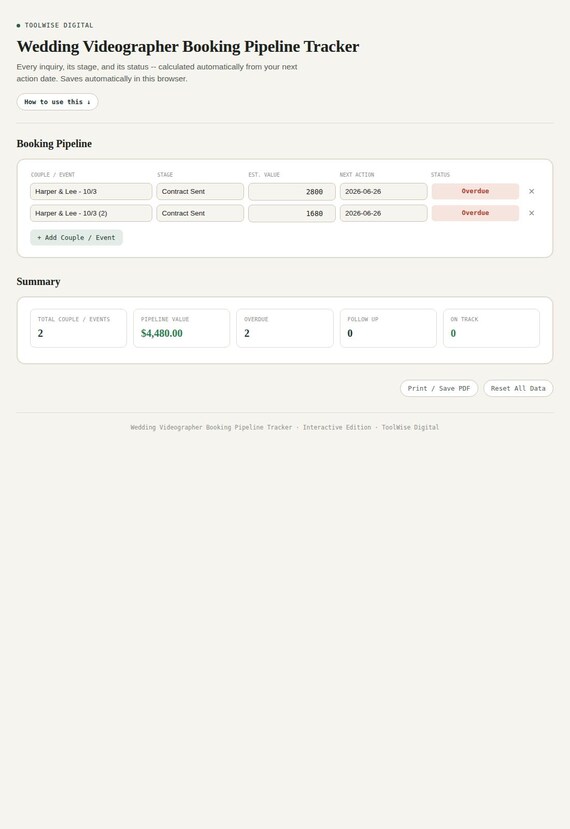Open next action date in the 1680 value row
The height and width of the screenshot is (829, 570).
coord(383,213)
